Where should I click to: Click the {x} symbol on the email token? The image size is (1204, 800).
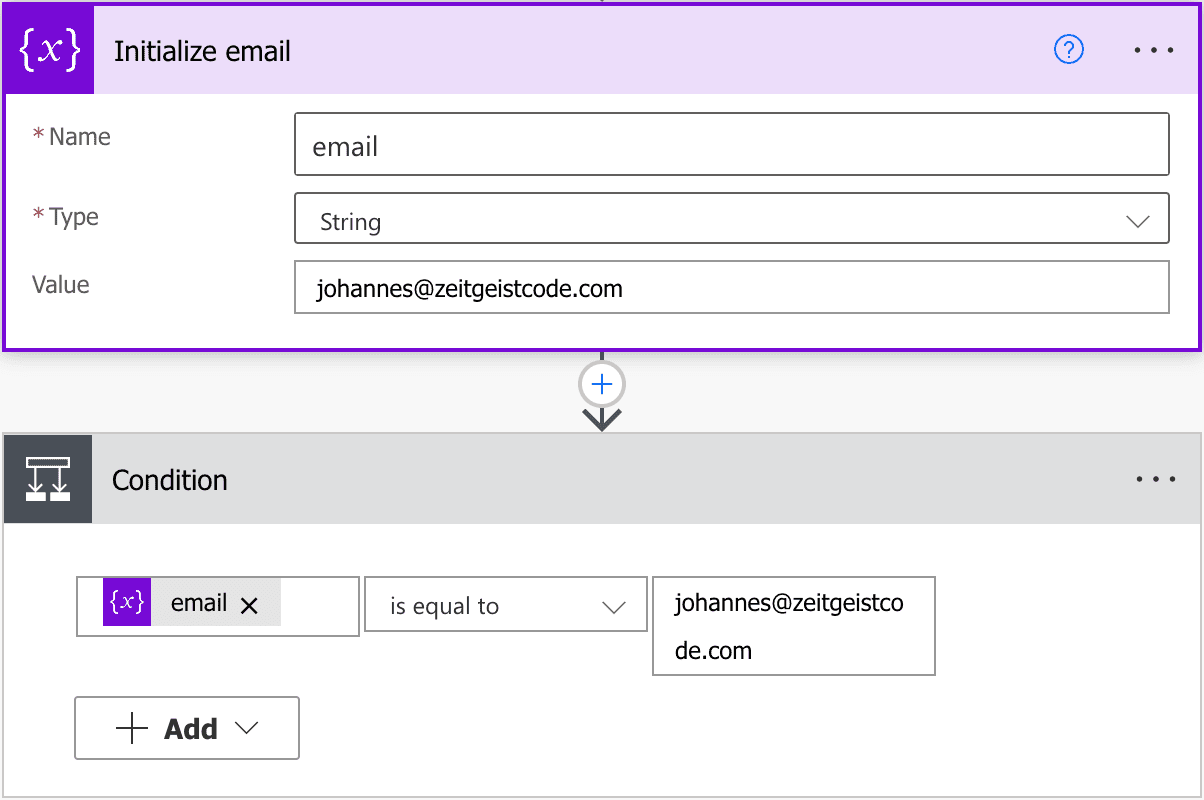pos(126,602)
